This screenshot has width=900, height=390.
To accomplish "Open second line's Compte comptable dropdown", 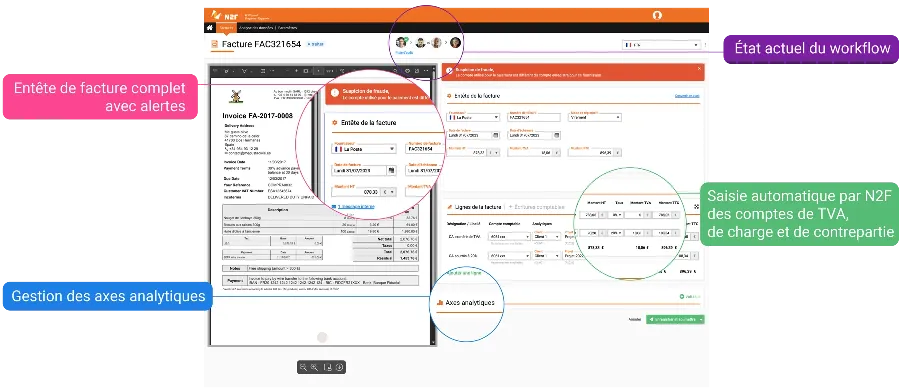I will point(509,256).
